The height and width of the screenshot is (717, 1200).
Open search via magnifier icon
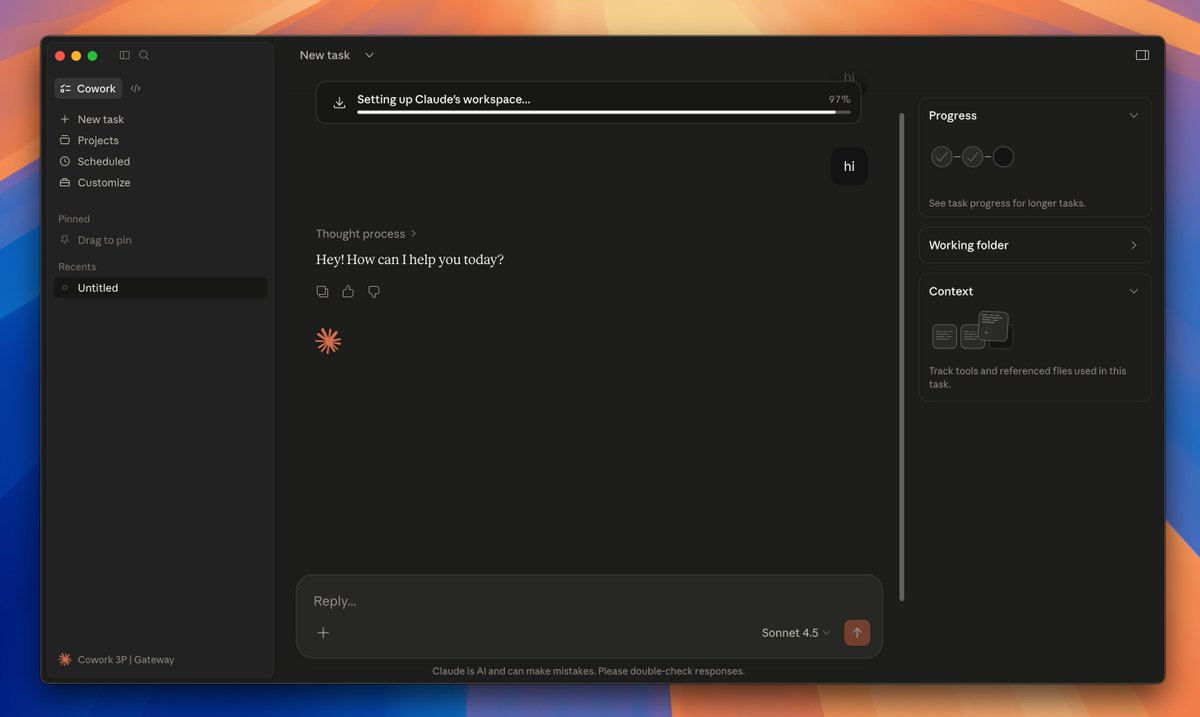tap(144, 55)
